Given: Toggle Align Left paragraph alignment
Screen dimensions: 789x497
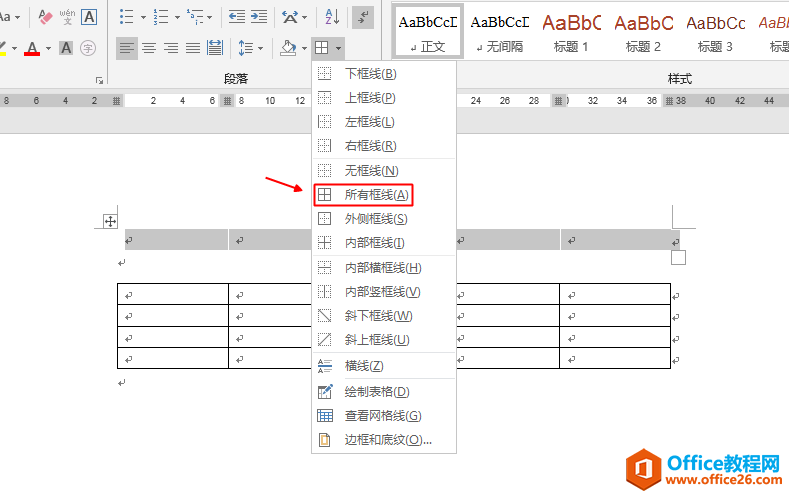Looking at the screenshot, I should pos(127,48).
